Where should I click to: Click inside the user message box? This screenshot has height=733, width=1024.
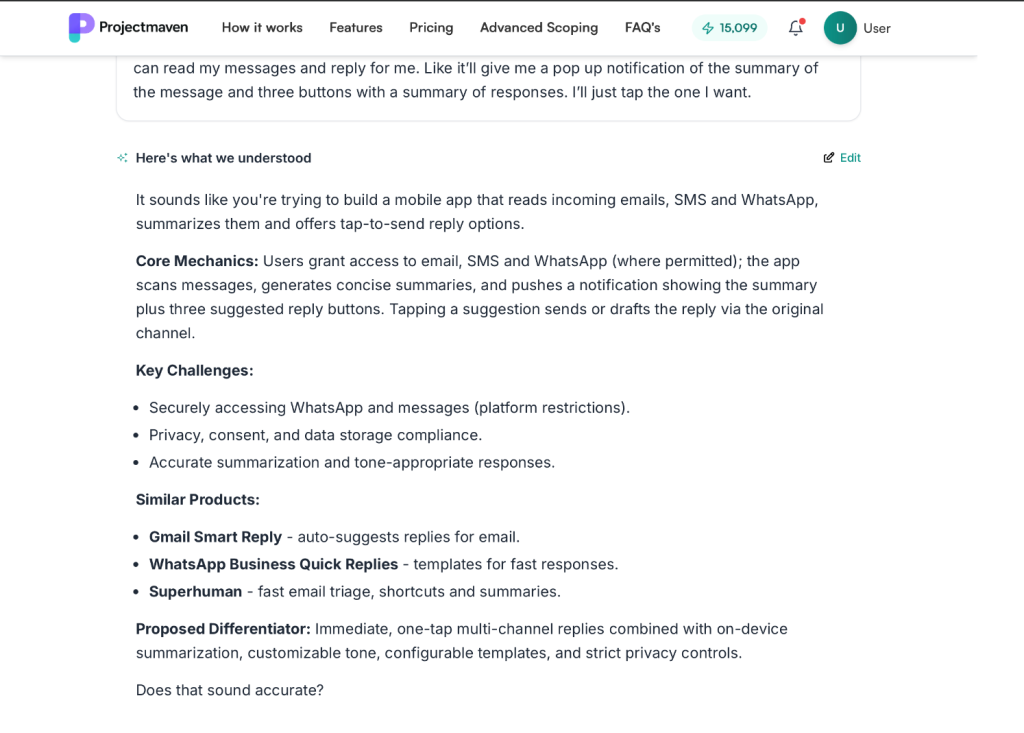[x=488, y=80]
